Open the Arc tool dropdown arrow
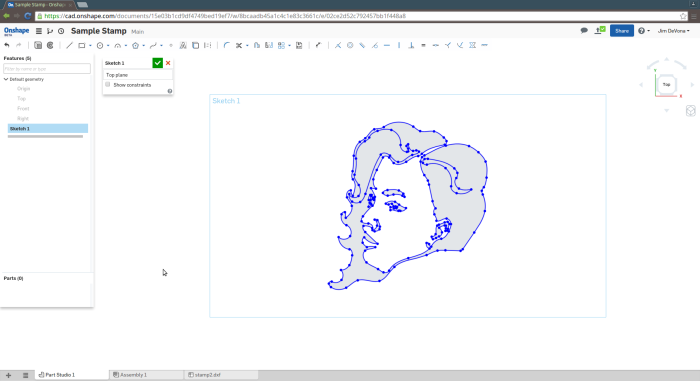Viewport: 700px width, 381px height. pos(126,46)
